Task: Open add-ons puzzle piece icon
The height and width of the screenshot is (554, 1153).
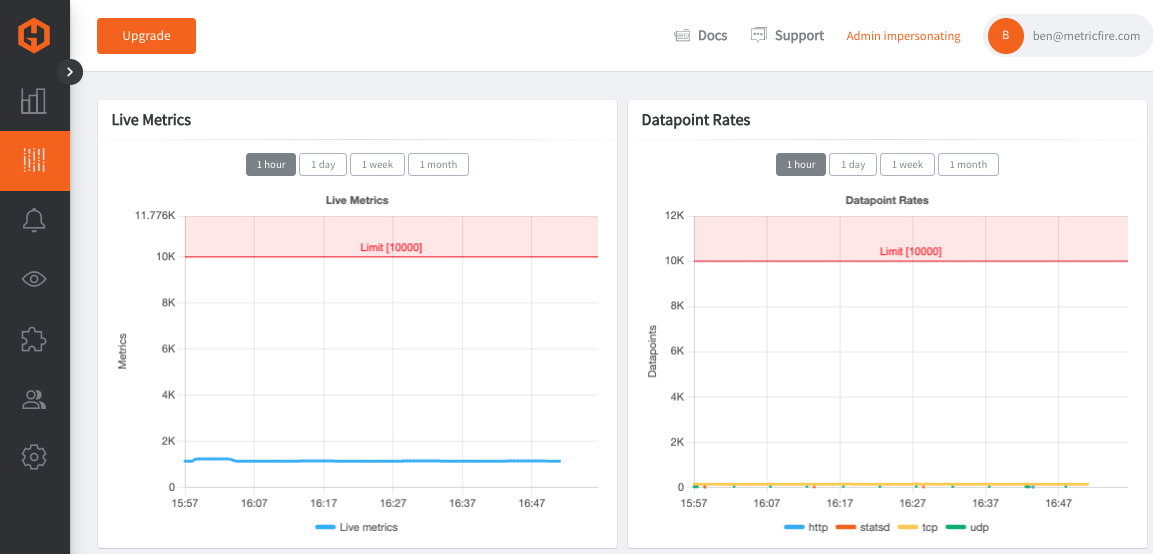Action: pos(34,339)
